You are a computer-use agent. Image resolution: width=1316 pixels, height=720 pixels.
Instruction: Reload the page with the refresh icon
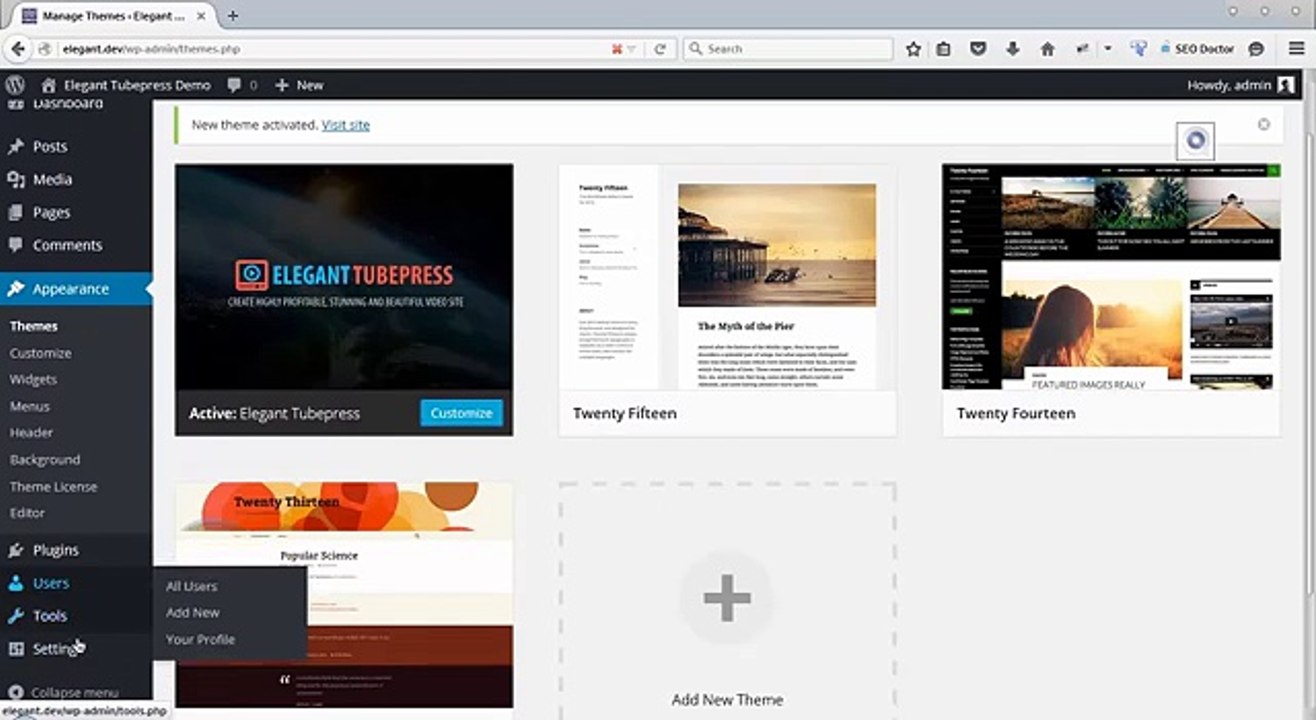click(660, 49)
